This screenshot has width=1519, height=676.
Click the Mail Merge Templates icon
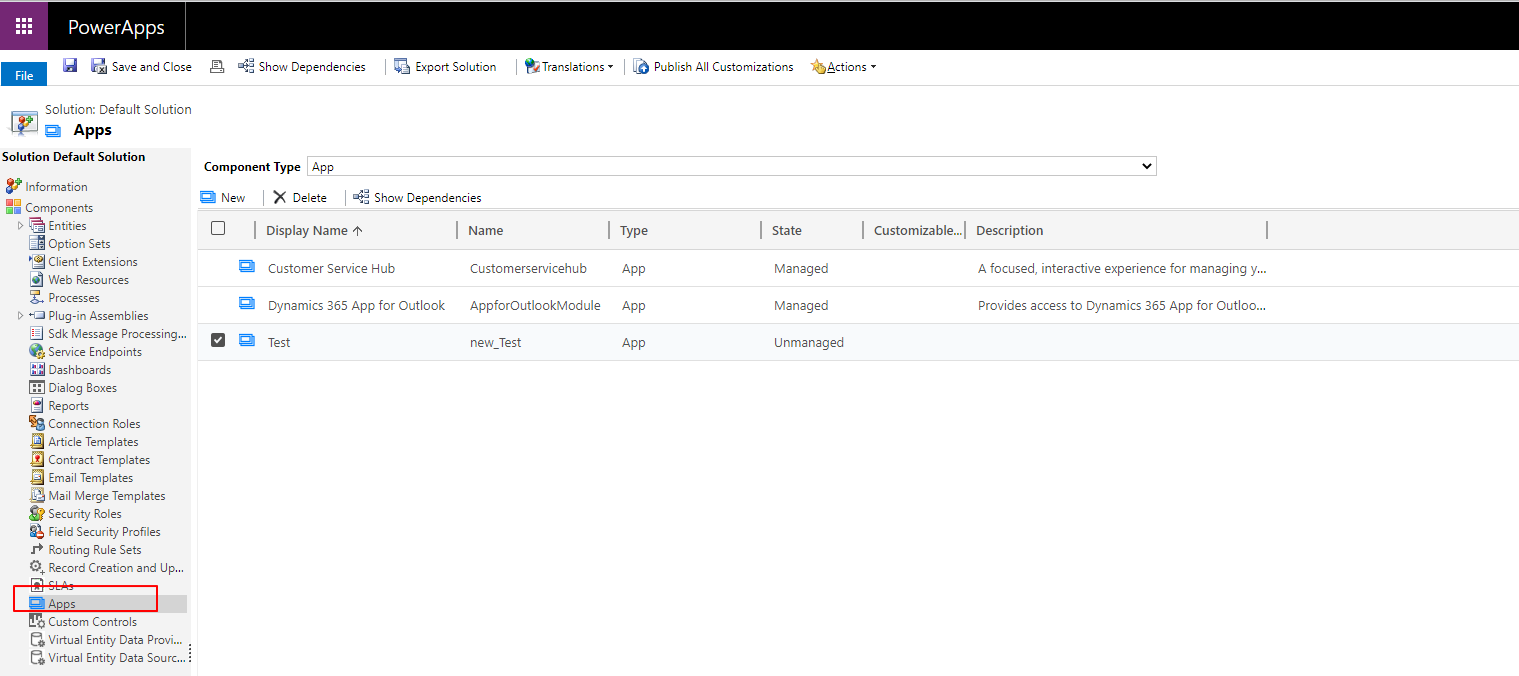37,496
